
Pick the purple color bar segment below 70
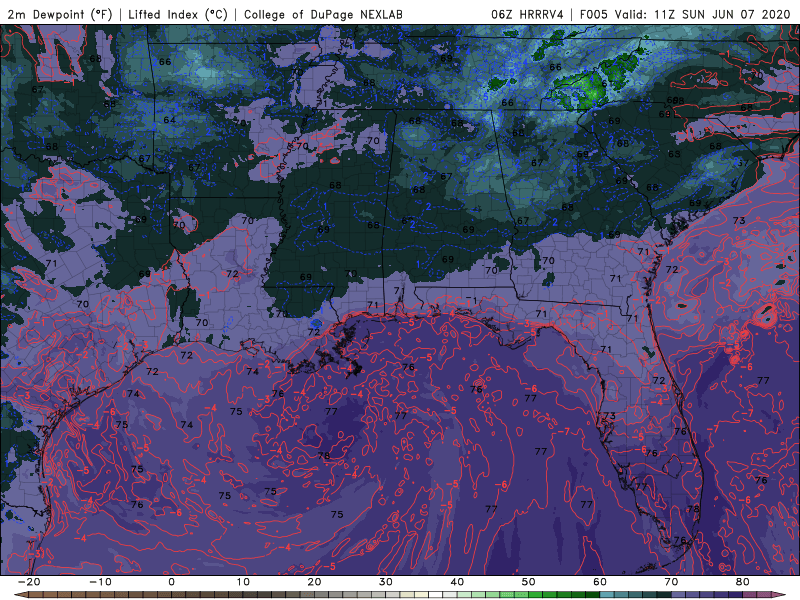point(678,595)
